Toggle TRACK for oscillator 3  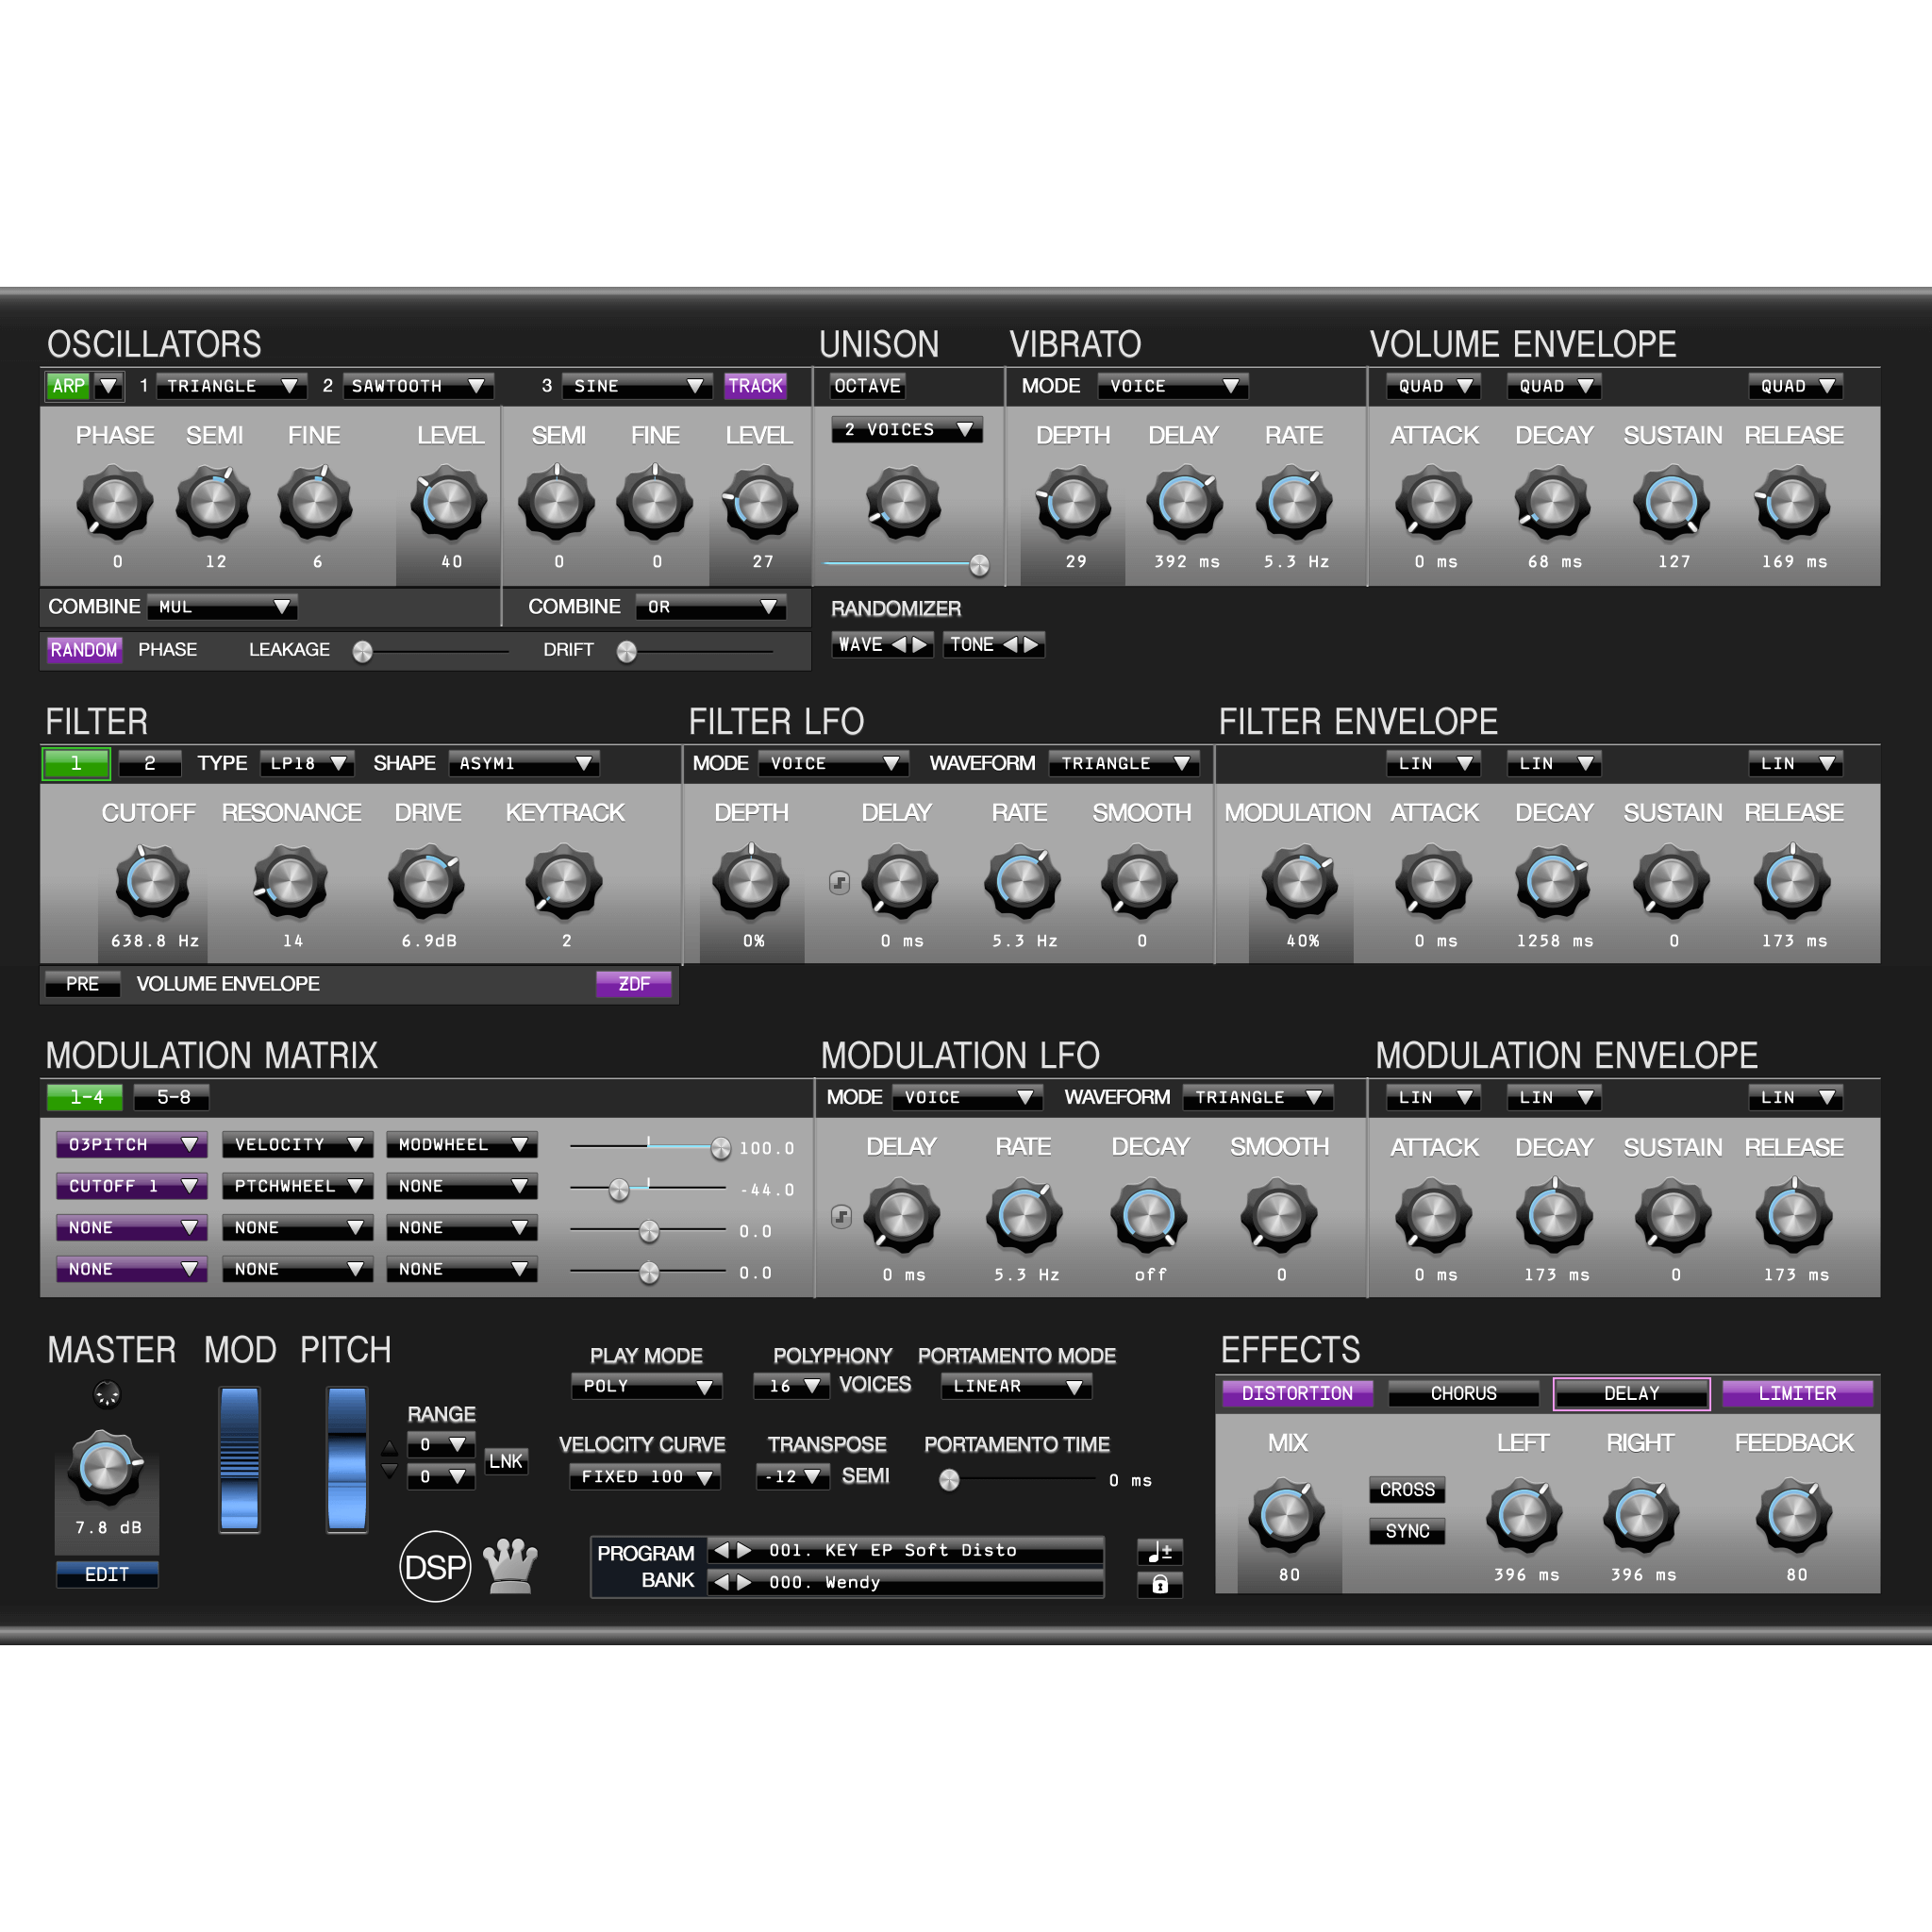[755, 386]
